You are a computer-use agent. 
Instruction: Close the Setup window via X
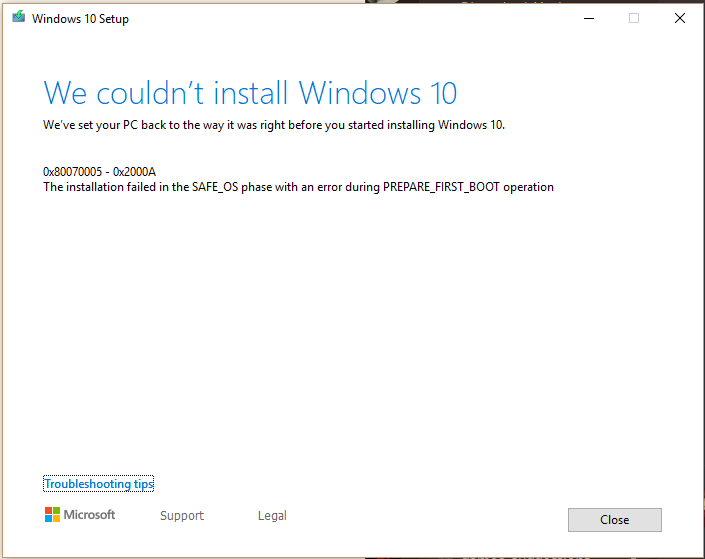[x=679, y=18]
